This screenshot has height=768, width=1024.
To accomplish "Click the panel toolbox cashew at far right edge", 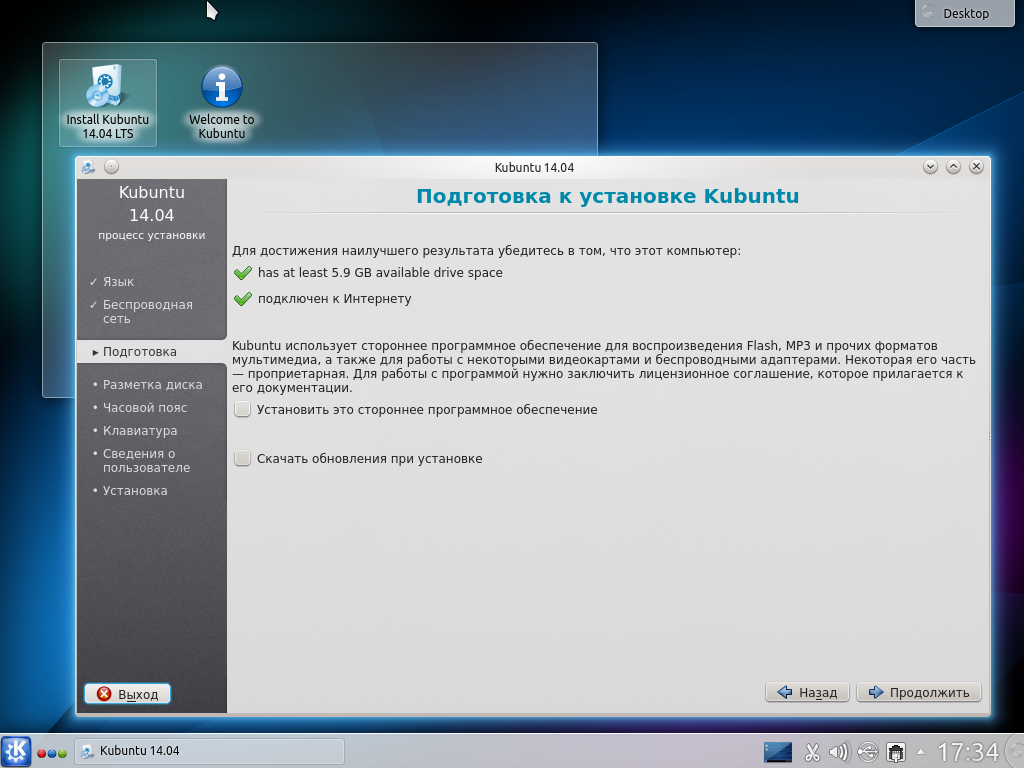I will 1017,752.
